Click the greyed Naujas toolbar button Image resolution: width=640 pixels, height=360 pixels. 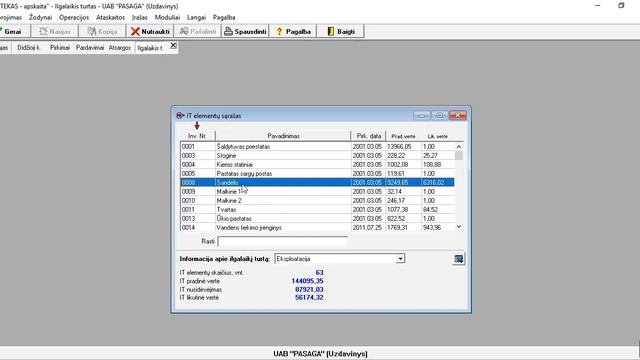54,31
